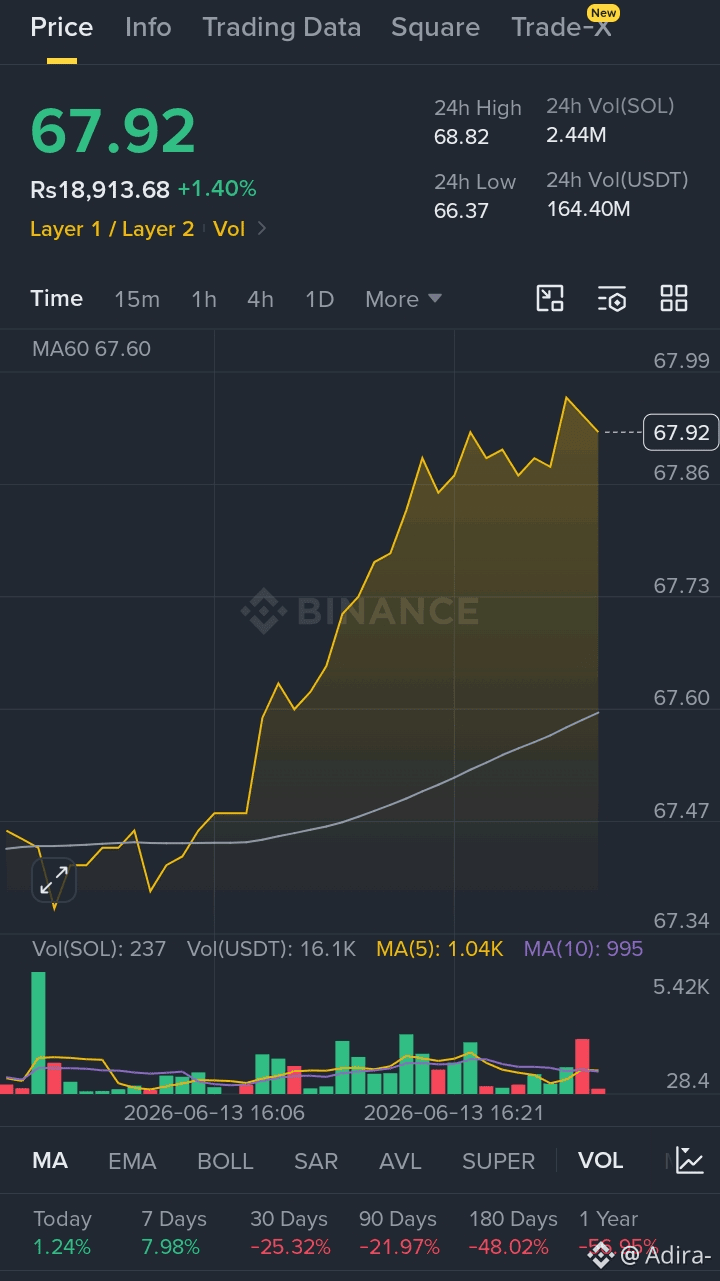Select the 15m chart interval
The width and height of the screenshot is (720, 1281).
coord(137,299)
